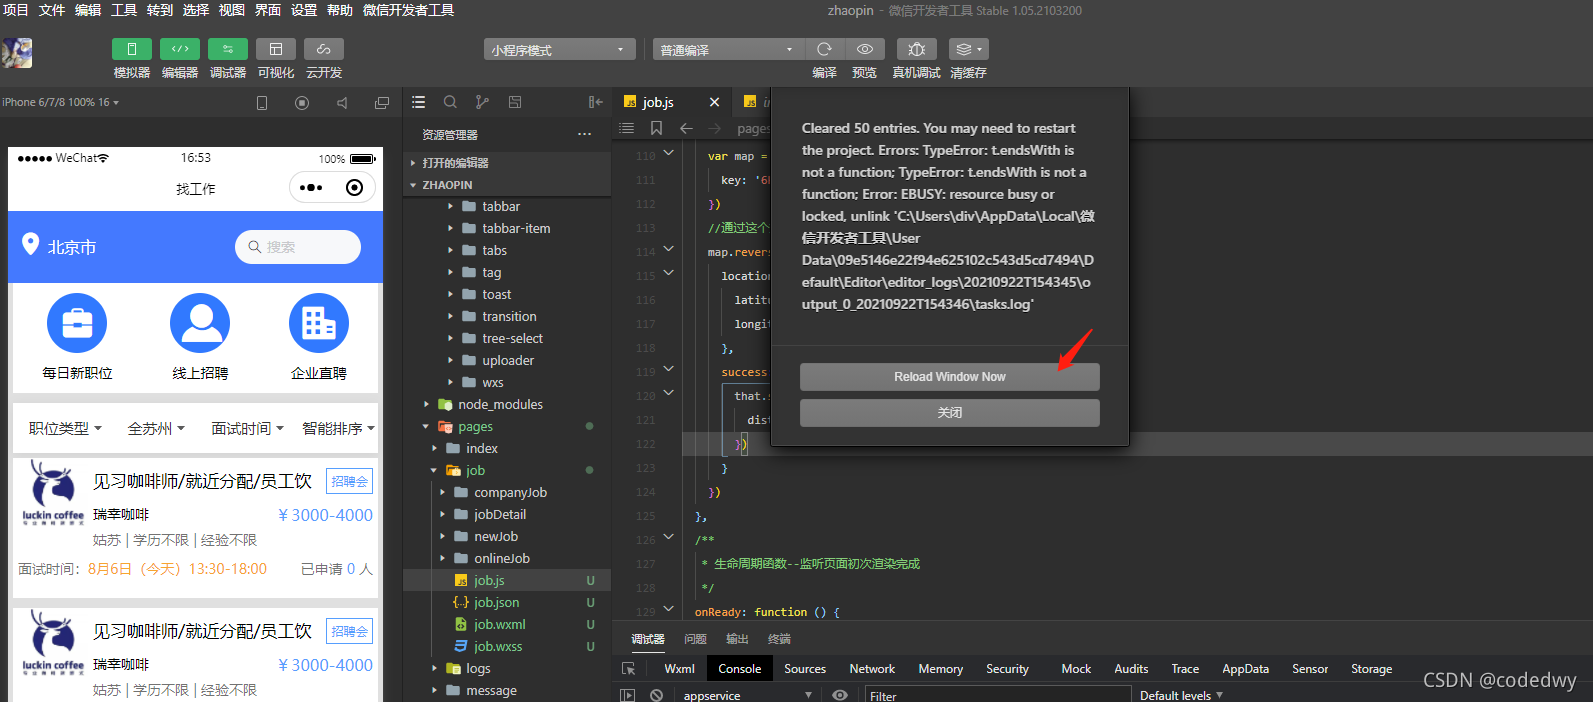Fold code at line 114 arrow

(669, 249)
